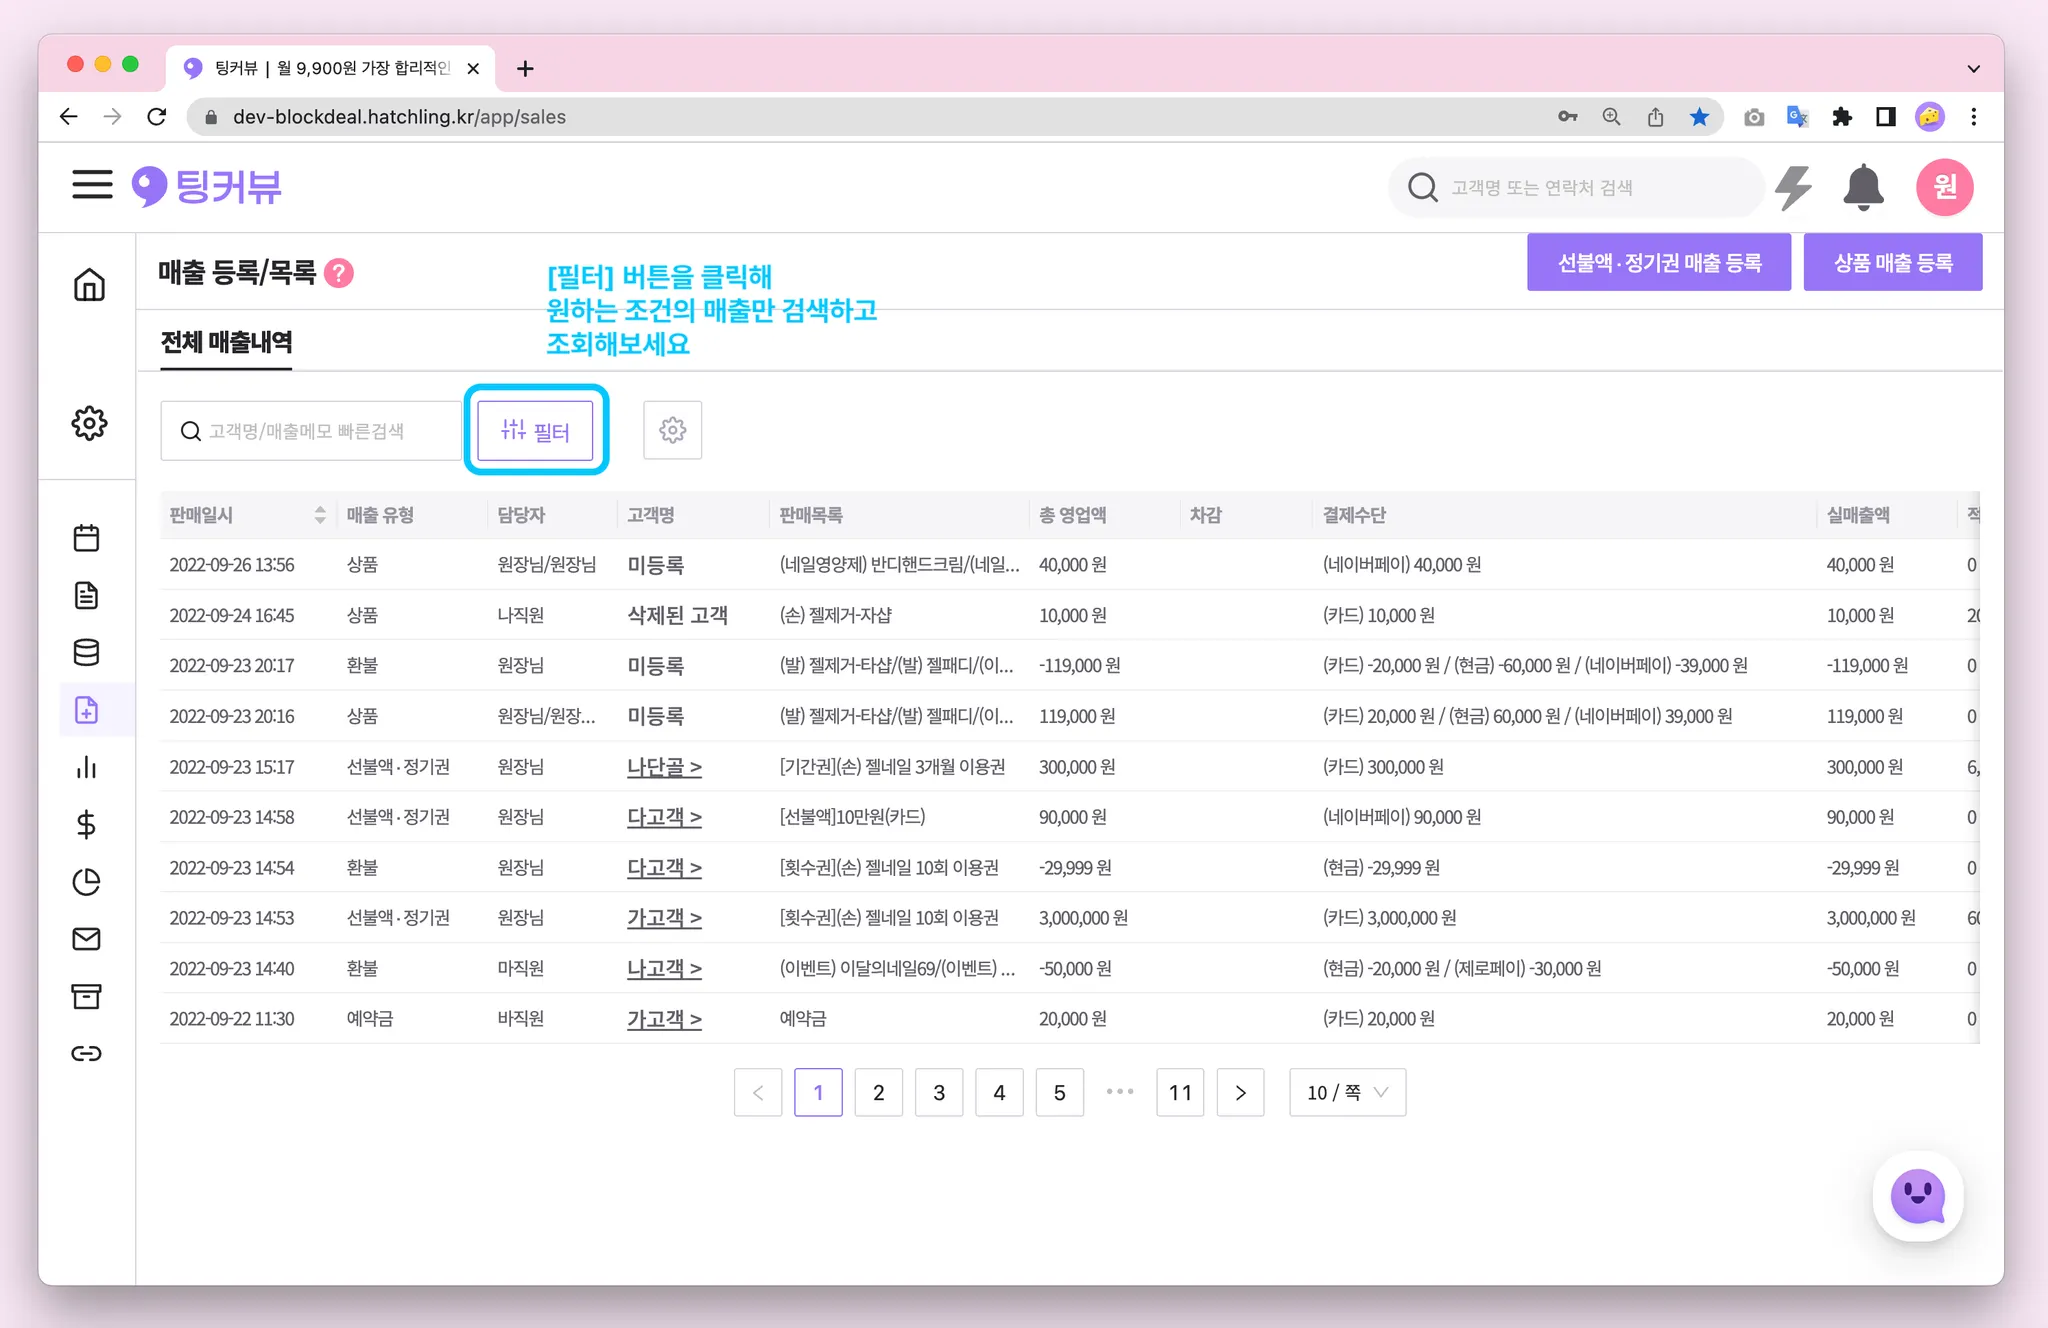
Task: Open the calendar icon in sidebar
Action: click(x=87, y=538)
